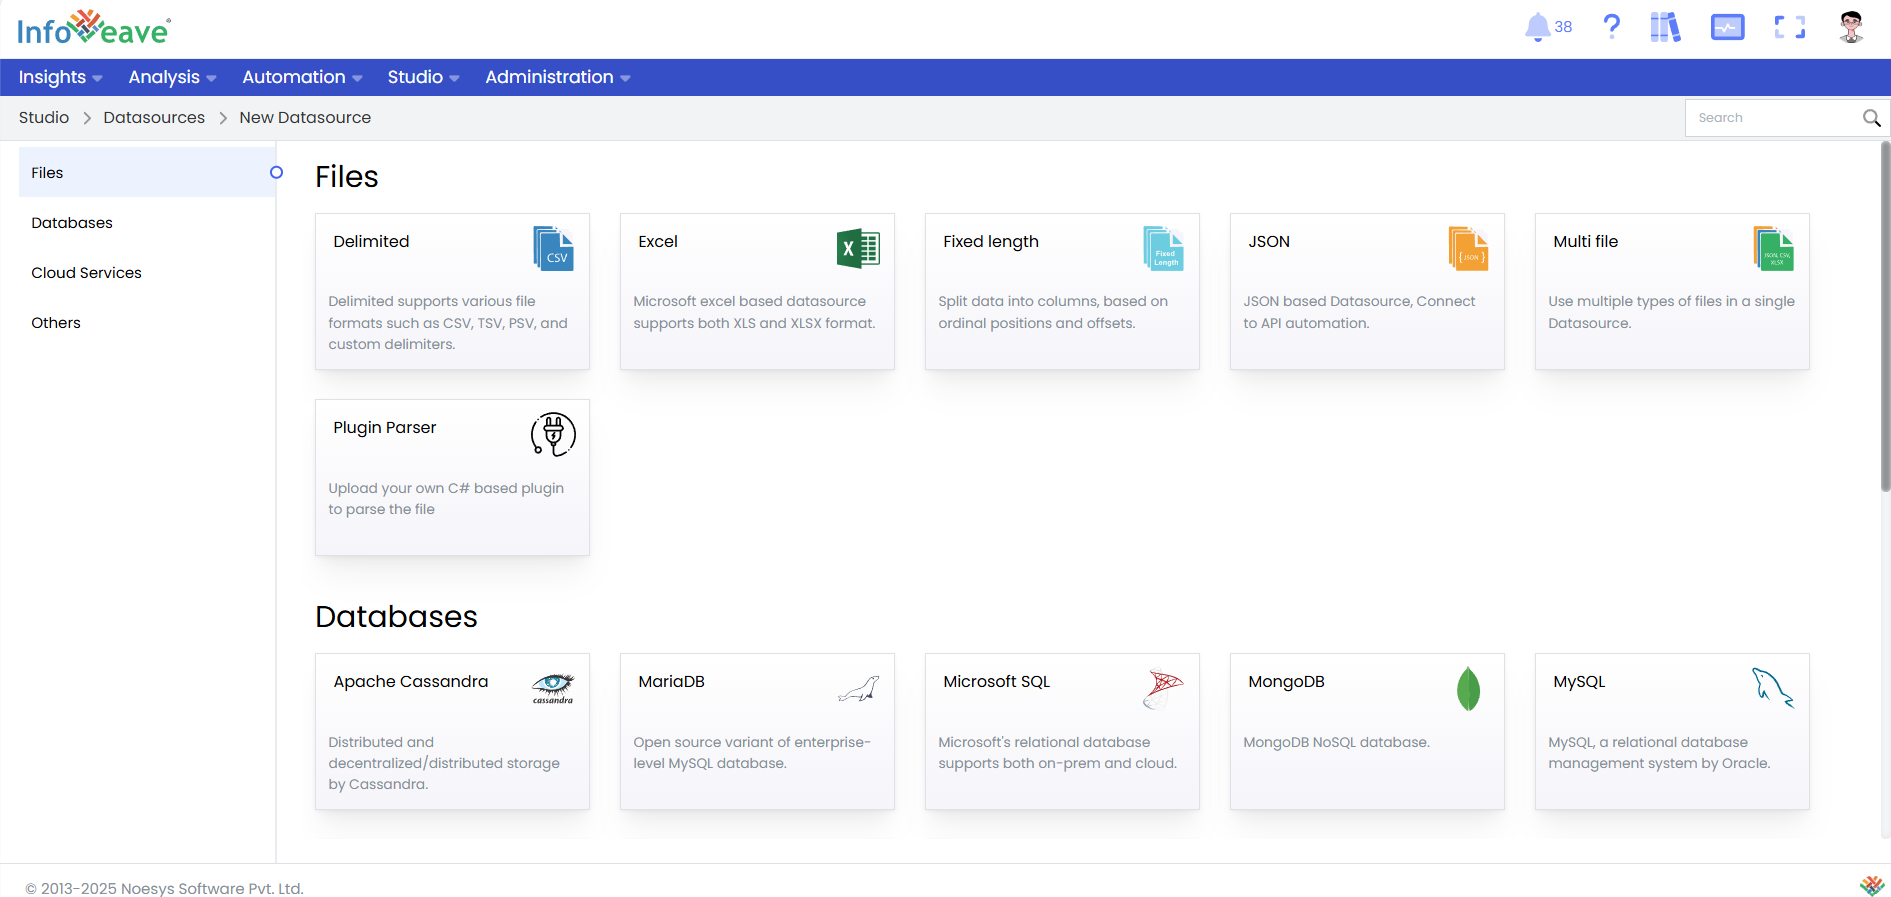1891x897 pixels.
Task: Choose the Plugin Parser card title
Action: click(385, 427)
